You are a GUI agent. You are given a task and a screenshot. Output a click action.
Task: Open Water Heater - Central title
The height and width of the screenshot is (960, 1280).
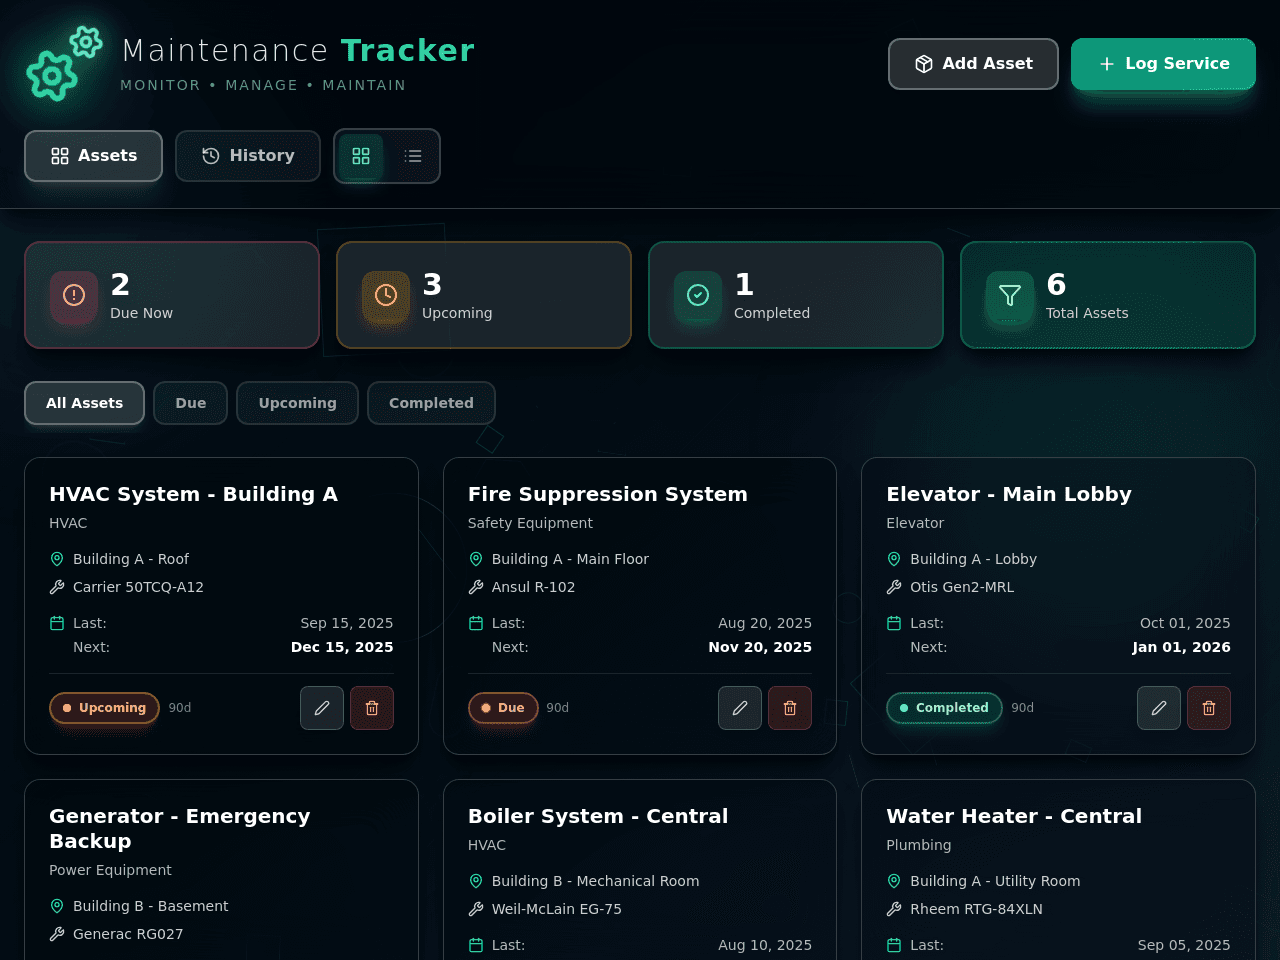click(x=1014, y=816)
